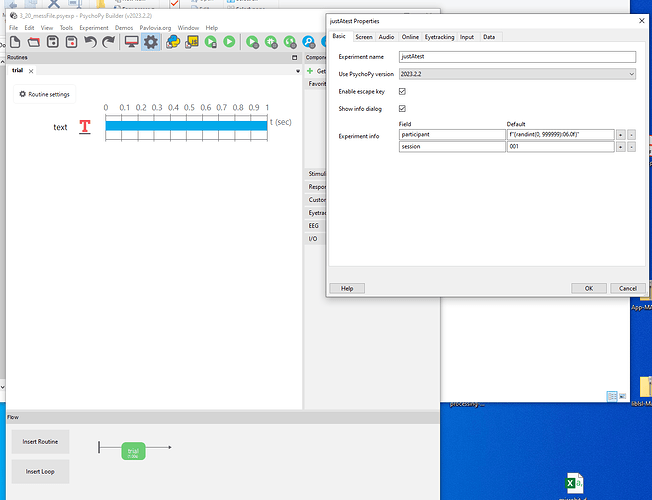Click the Experiment name input field
Image resolution: width=652 pixels, height=500 pixels.
(517, 57)
